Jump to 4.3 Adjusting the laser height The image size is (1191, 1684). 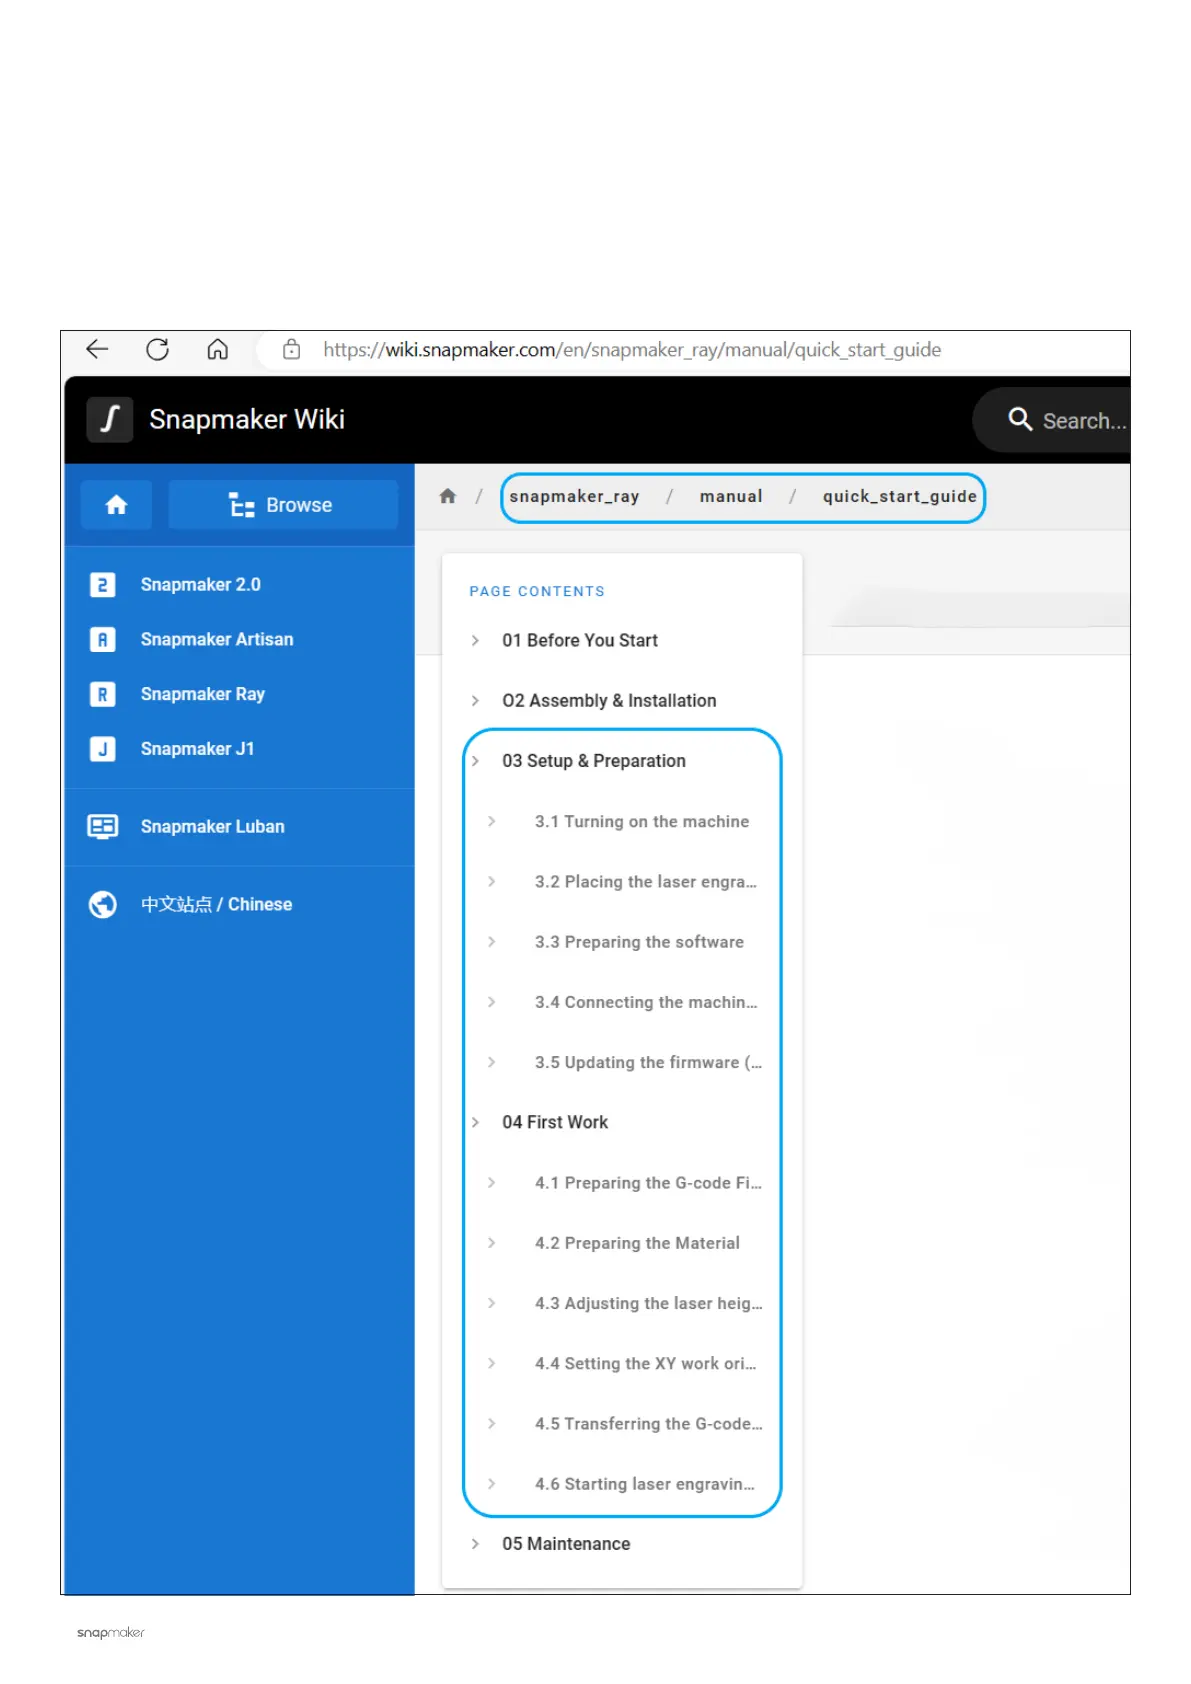[x=648, y=1303]
